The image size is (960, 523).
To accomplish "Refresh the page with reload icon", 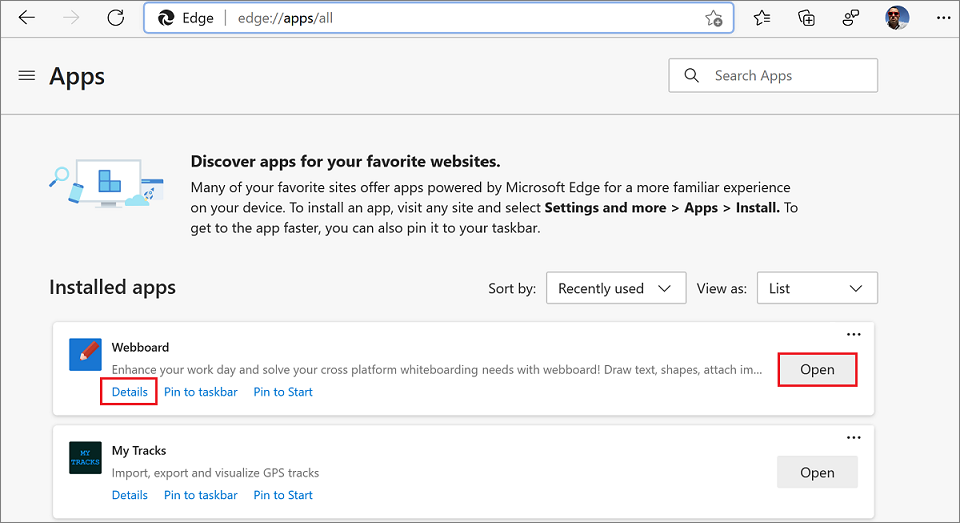I will tap(116, 18).
